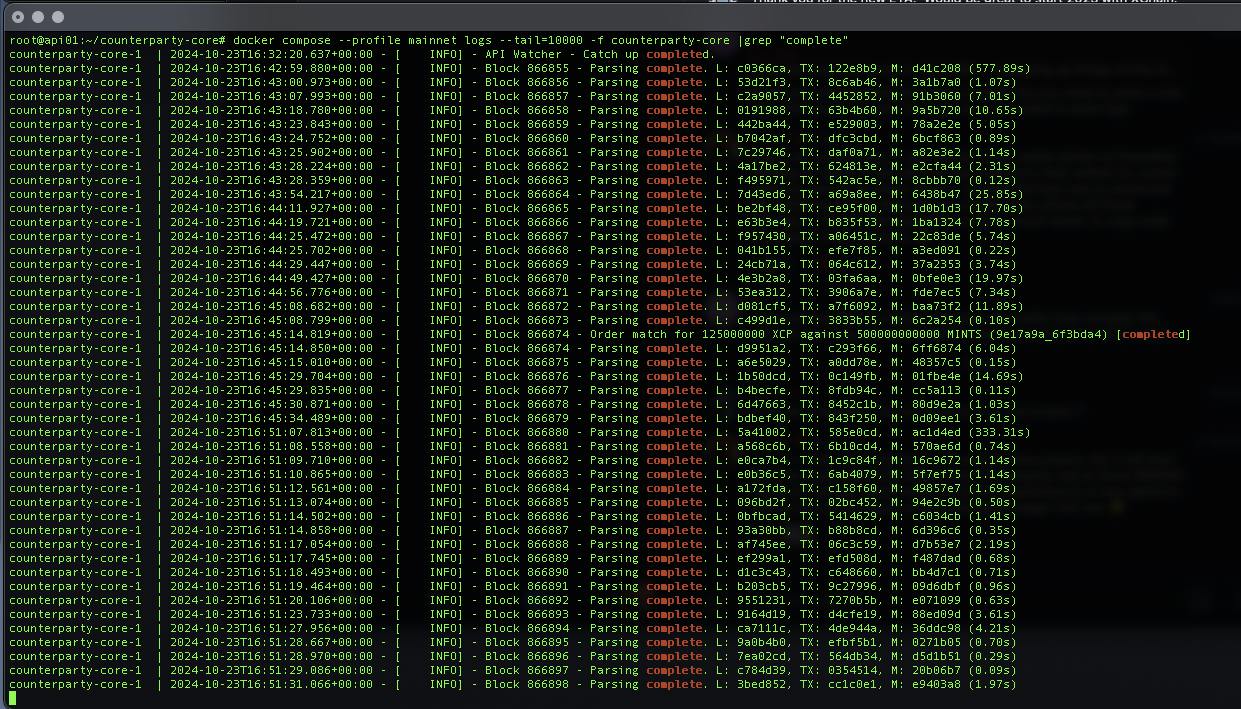Click the '[completed]' status of the order watch
Viewport: 1241px width, 709px height.
click(x=1153, y=334)
